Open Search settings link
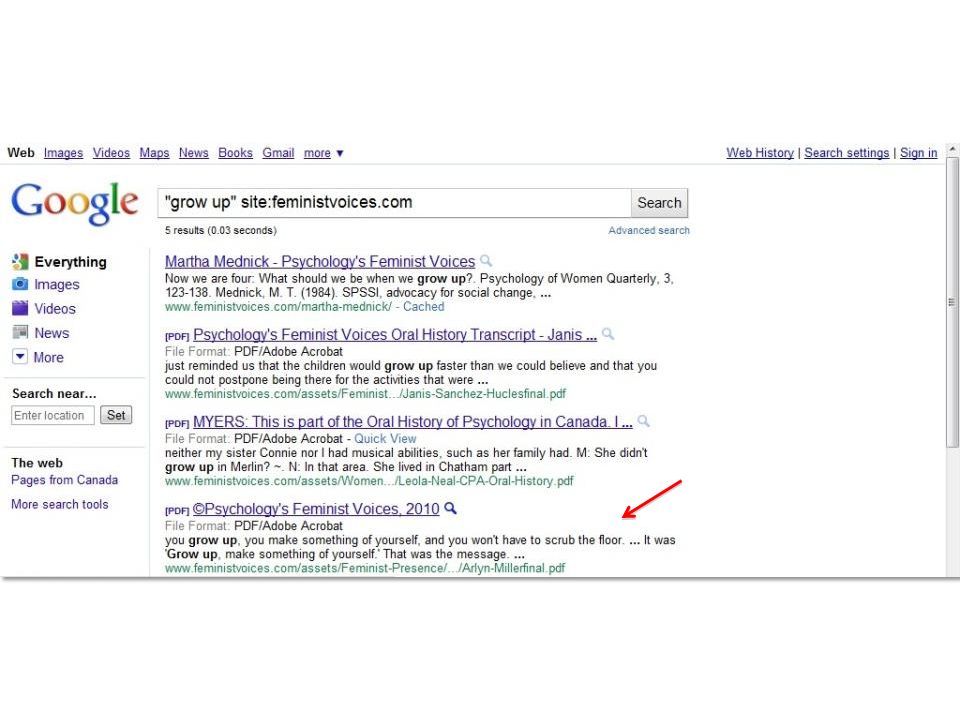Viewport: 960px width, 720px height. coord(847,153)
